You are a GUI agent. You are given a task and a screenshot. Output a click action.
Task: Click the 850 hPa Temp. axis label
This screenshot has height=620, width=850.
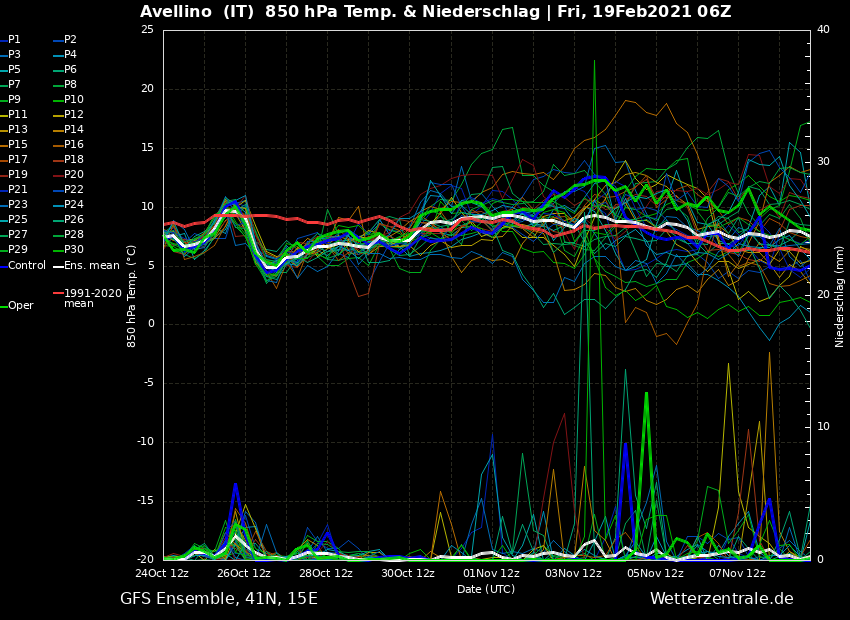(x=132, y=296)
